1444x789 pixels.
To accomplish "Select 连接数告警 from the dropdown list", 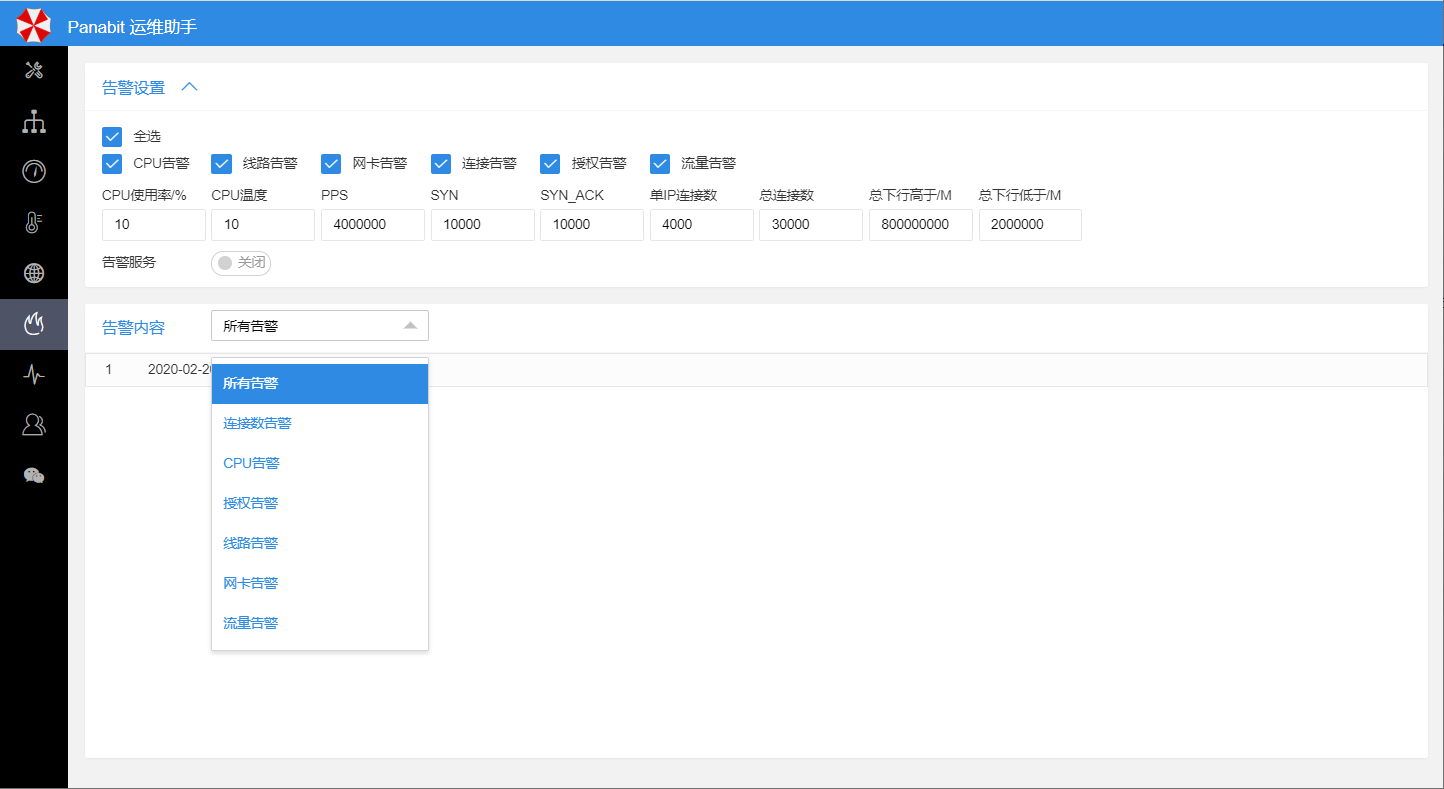I will (x=258, y=424).
